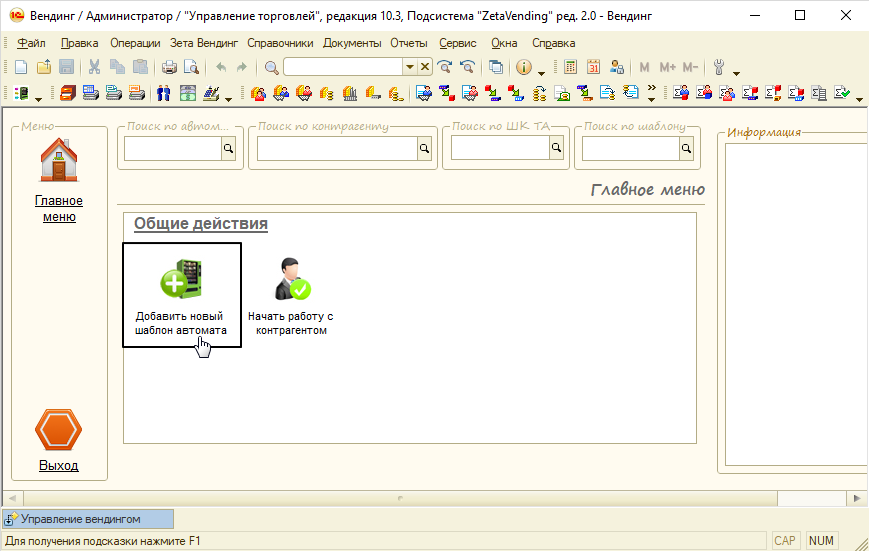The image size is (869, 551).
Task: Click the find next icon
Action: 444,67
